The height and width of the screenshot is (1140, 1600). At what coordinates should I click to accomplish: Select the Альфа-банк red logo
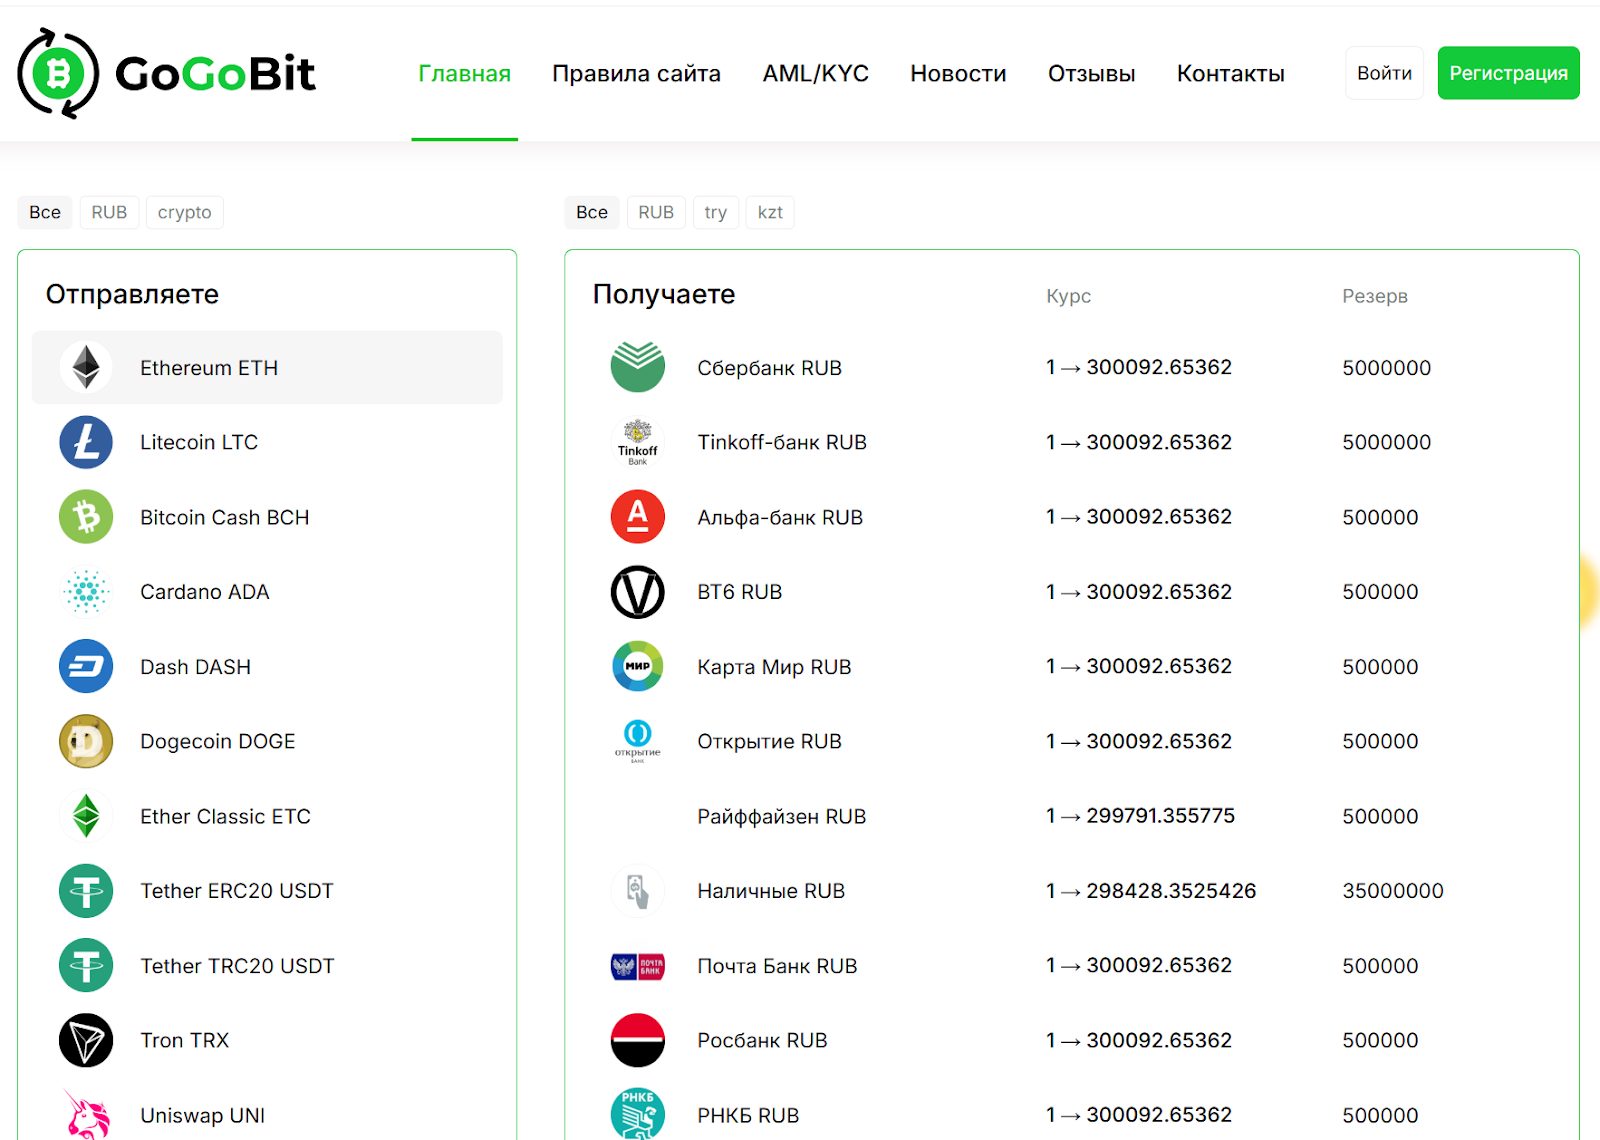[x=638, y=517]
